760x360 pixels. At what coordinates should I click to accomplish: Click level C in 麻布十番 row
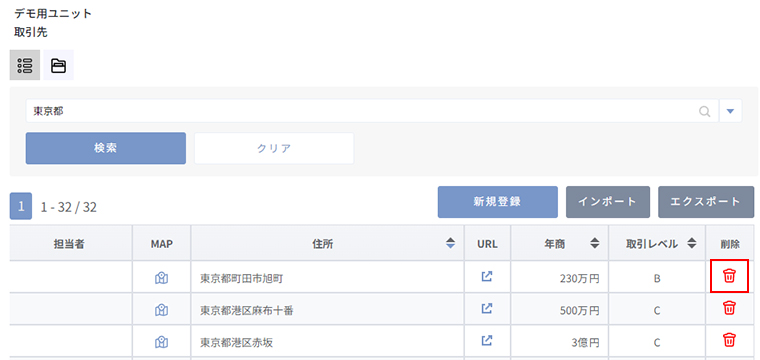[657, 311]
